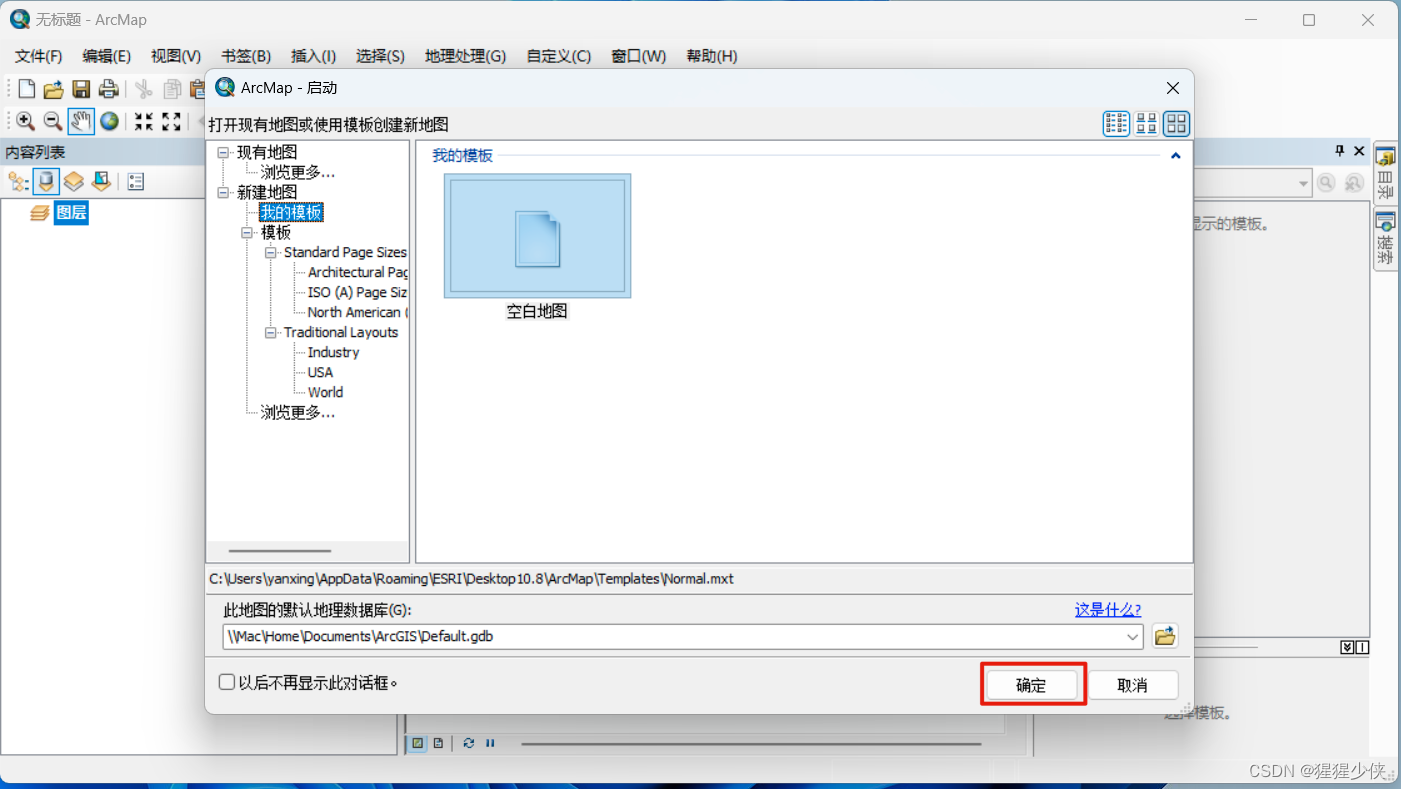Image resolution: width=1401 pixels, height=789 pixels.
Task: Switch dialog to list view icon
Action: click(1116, 124)
